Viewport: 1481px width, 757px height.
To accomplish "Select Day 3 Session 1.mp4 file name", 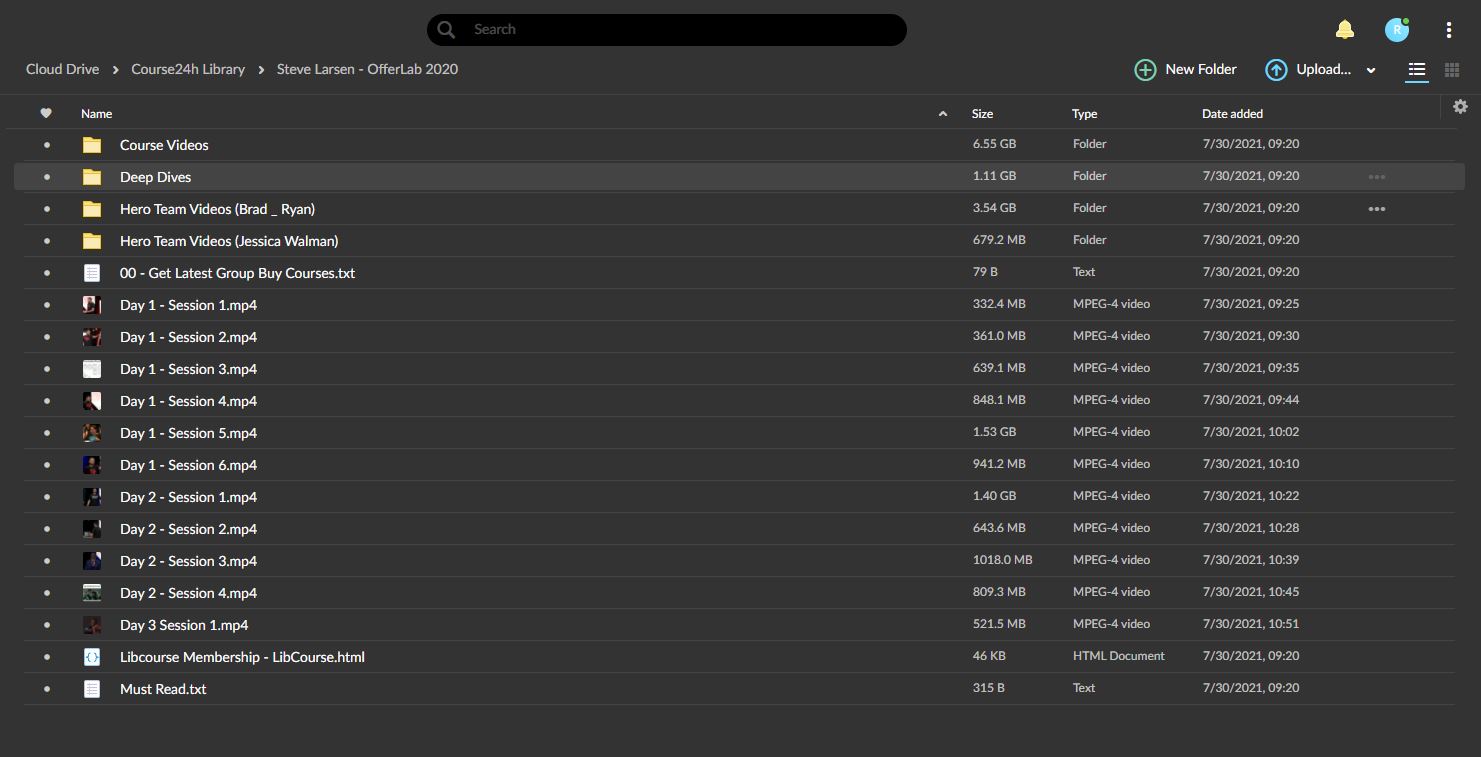I will (x=184, y=625).
